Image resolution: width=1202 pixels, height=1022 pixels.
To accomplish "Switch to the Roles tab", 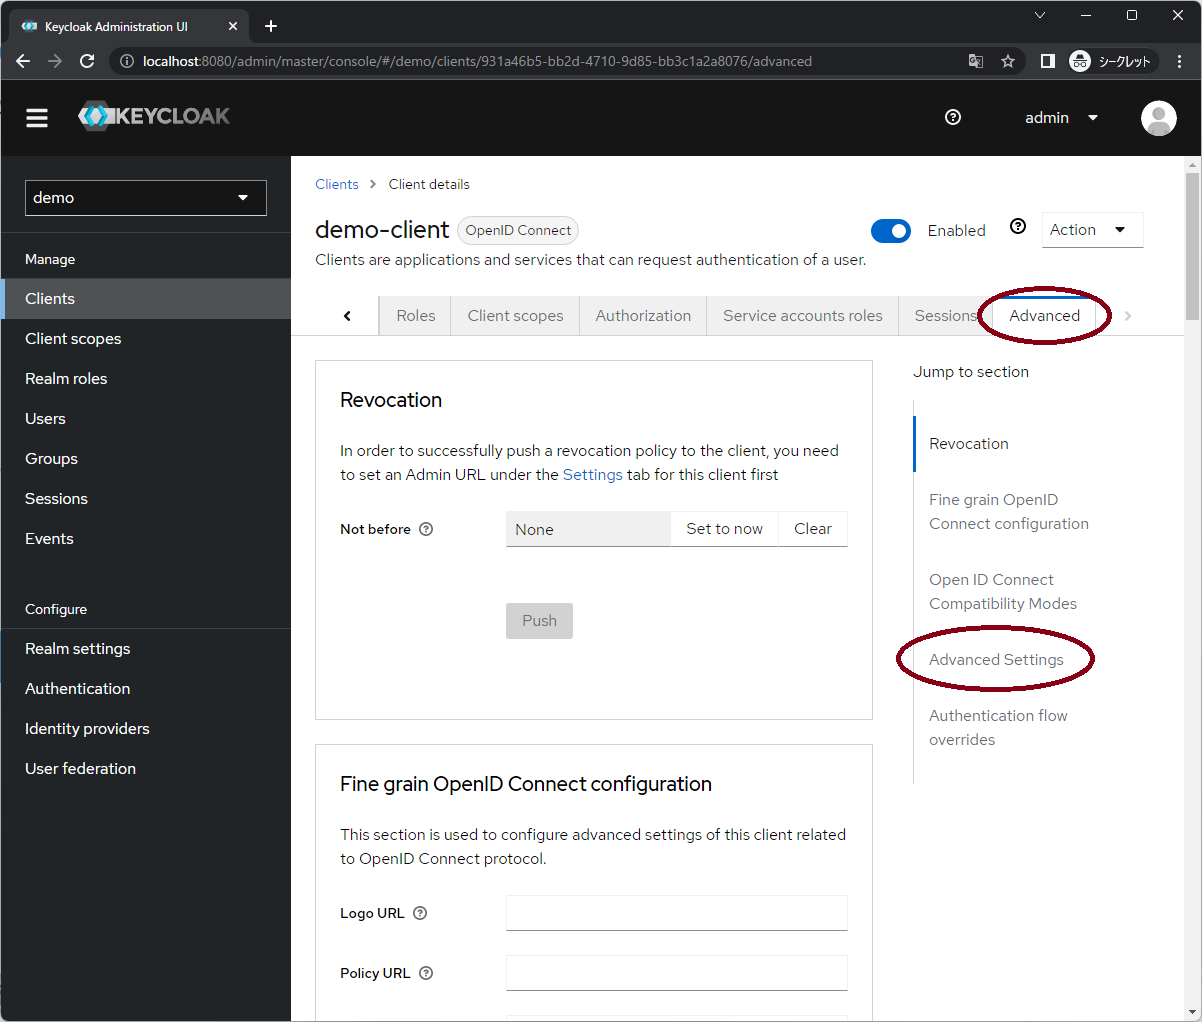I will coord(414,315).
